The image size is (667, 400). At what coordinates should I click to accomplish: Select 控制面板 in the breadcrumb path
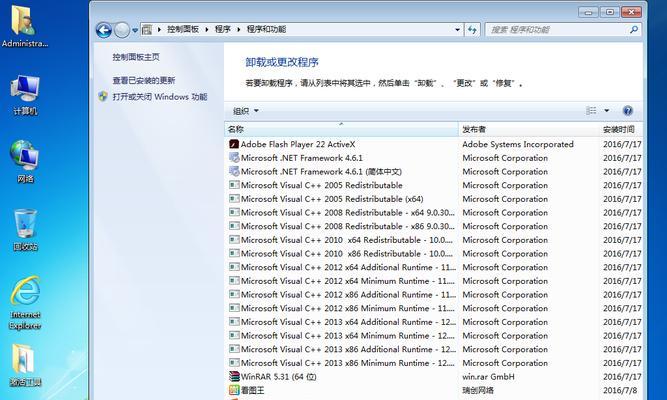coord(182,29)
